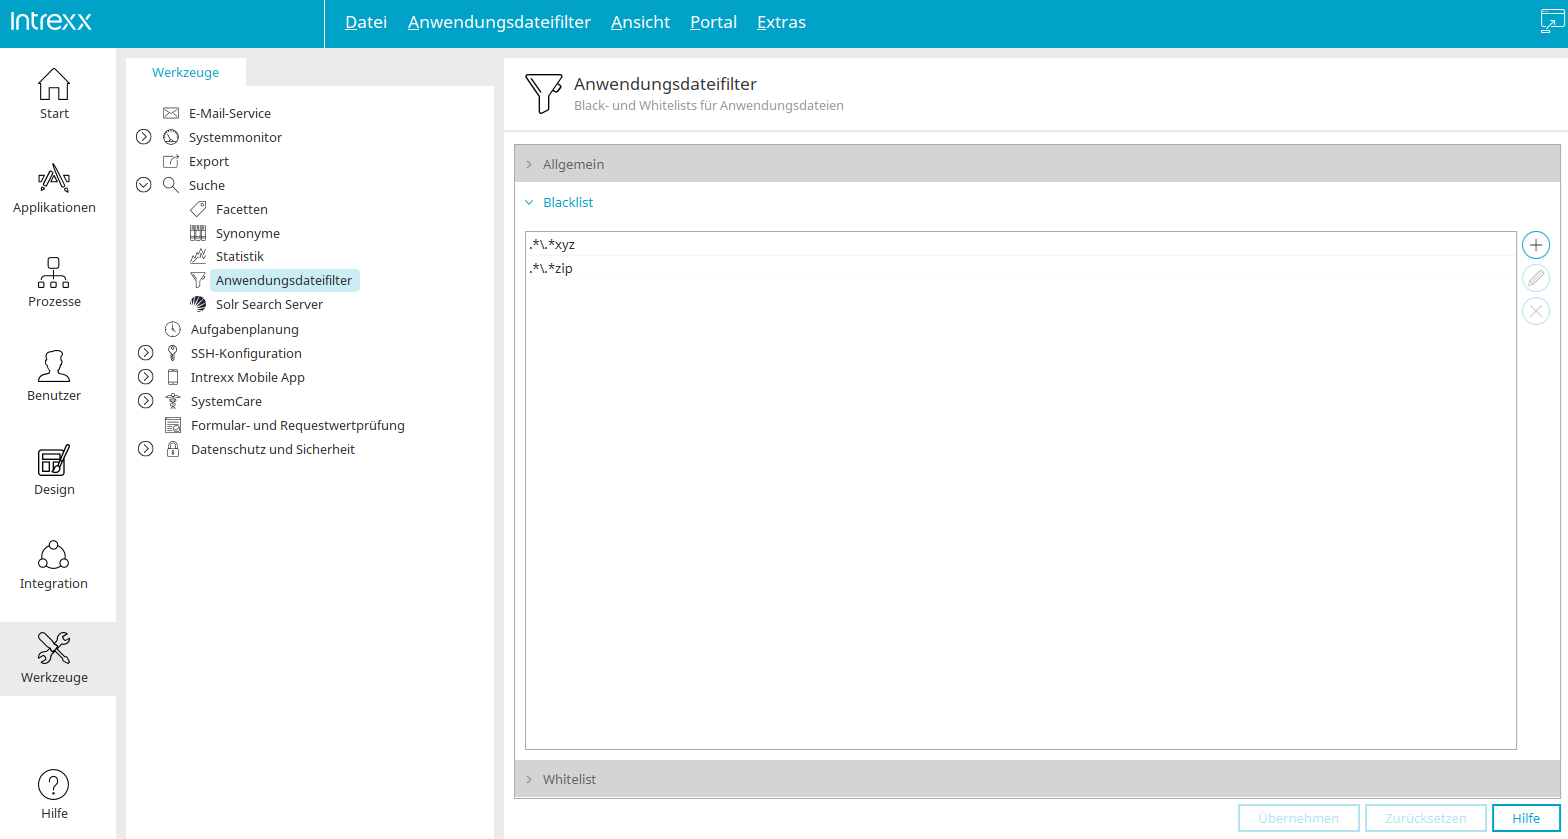
Task: Click the plus icon to add blacklist entry
Action: pos(1536,245)
